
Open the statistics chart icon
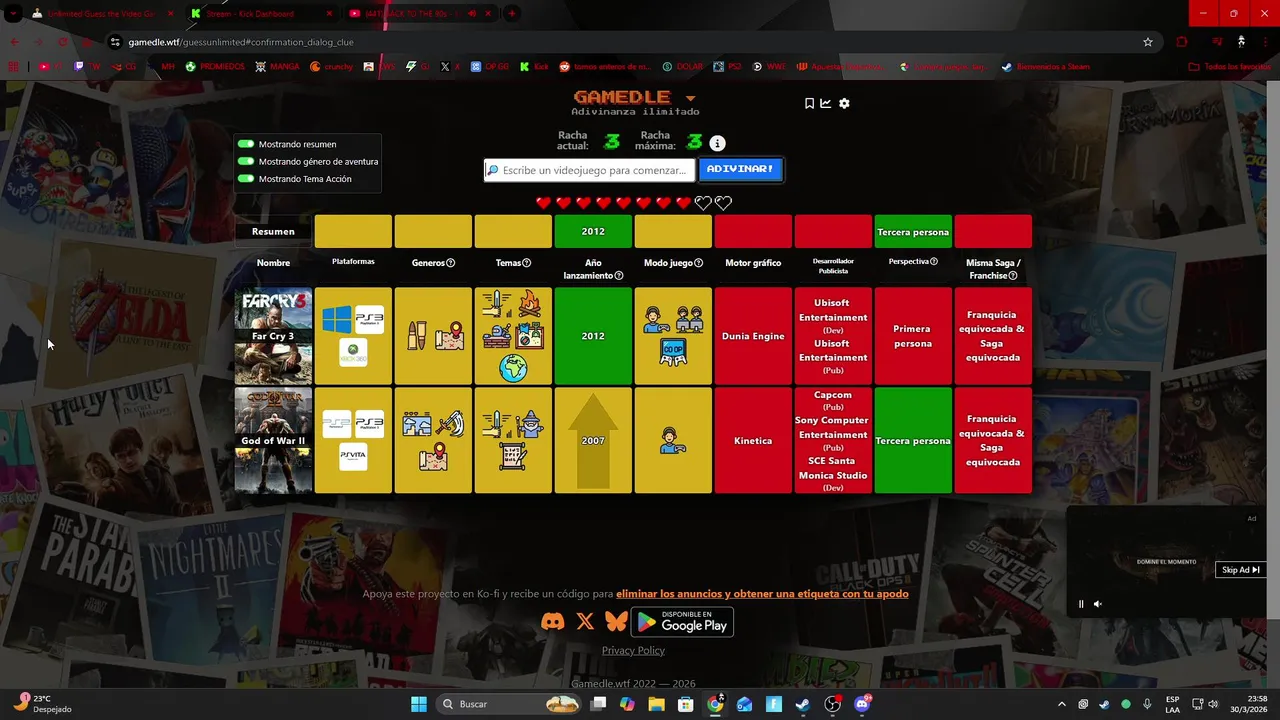point(826,103)
